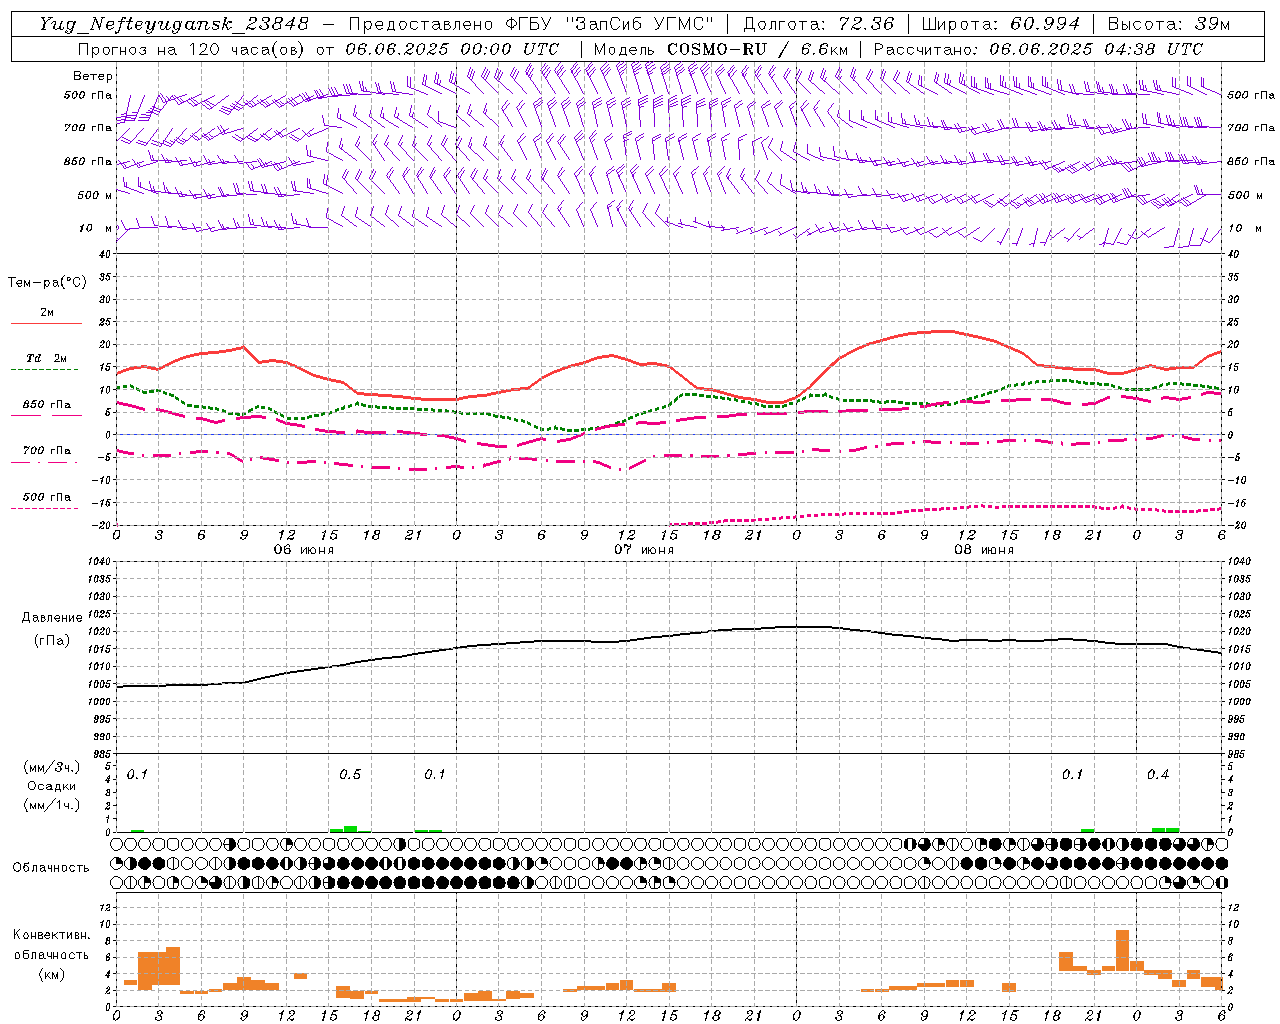Click the Осадки precipitation panel label
The height and width of the screenshot is (1024, 1280).
tap(51, 786)
